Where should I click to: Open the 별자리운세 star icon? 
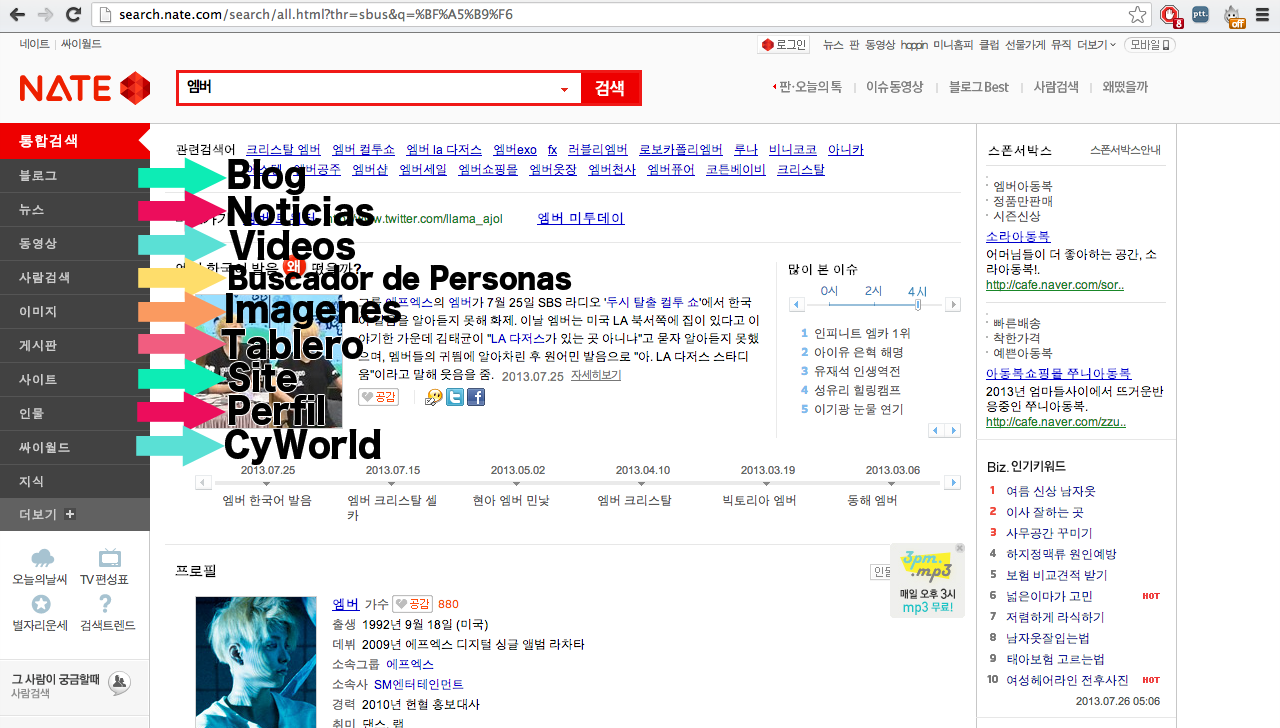click(x=41, y=604)
